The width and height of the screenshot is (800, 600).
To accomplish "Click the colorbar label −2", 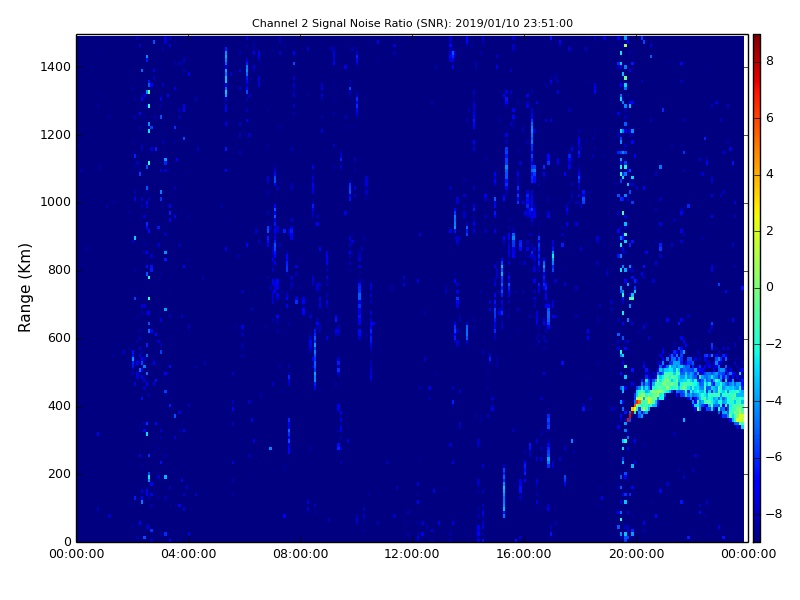I will [x=773, y=344].
